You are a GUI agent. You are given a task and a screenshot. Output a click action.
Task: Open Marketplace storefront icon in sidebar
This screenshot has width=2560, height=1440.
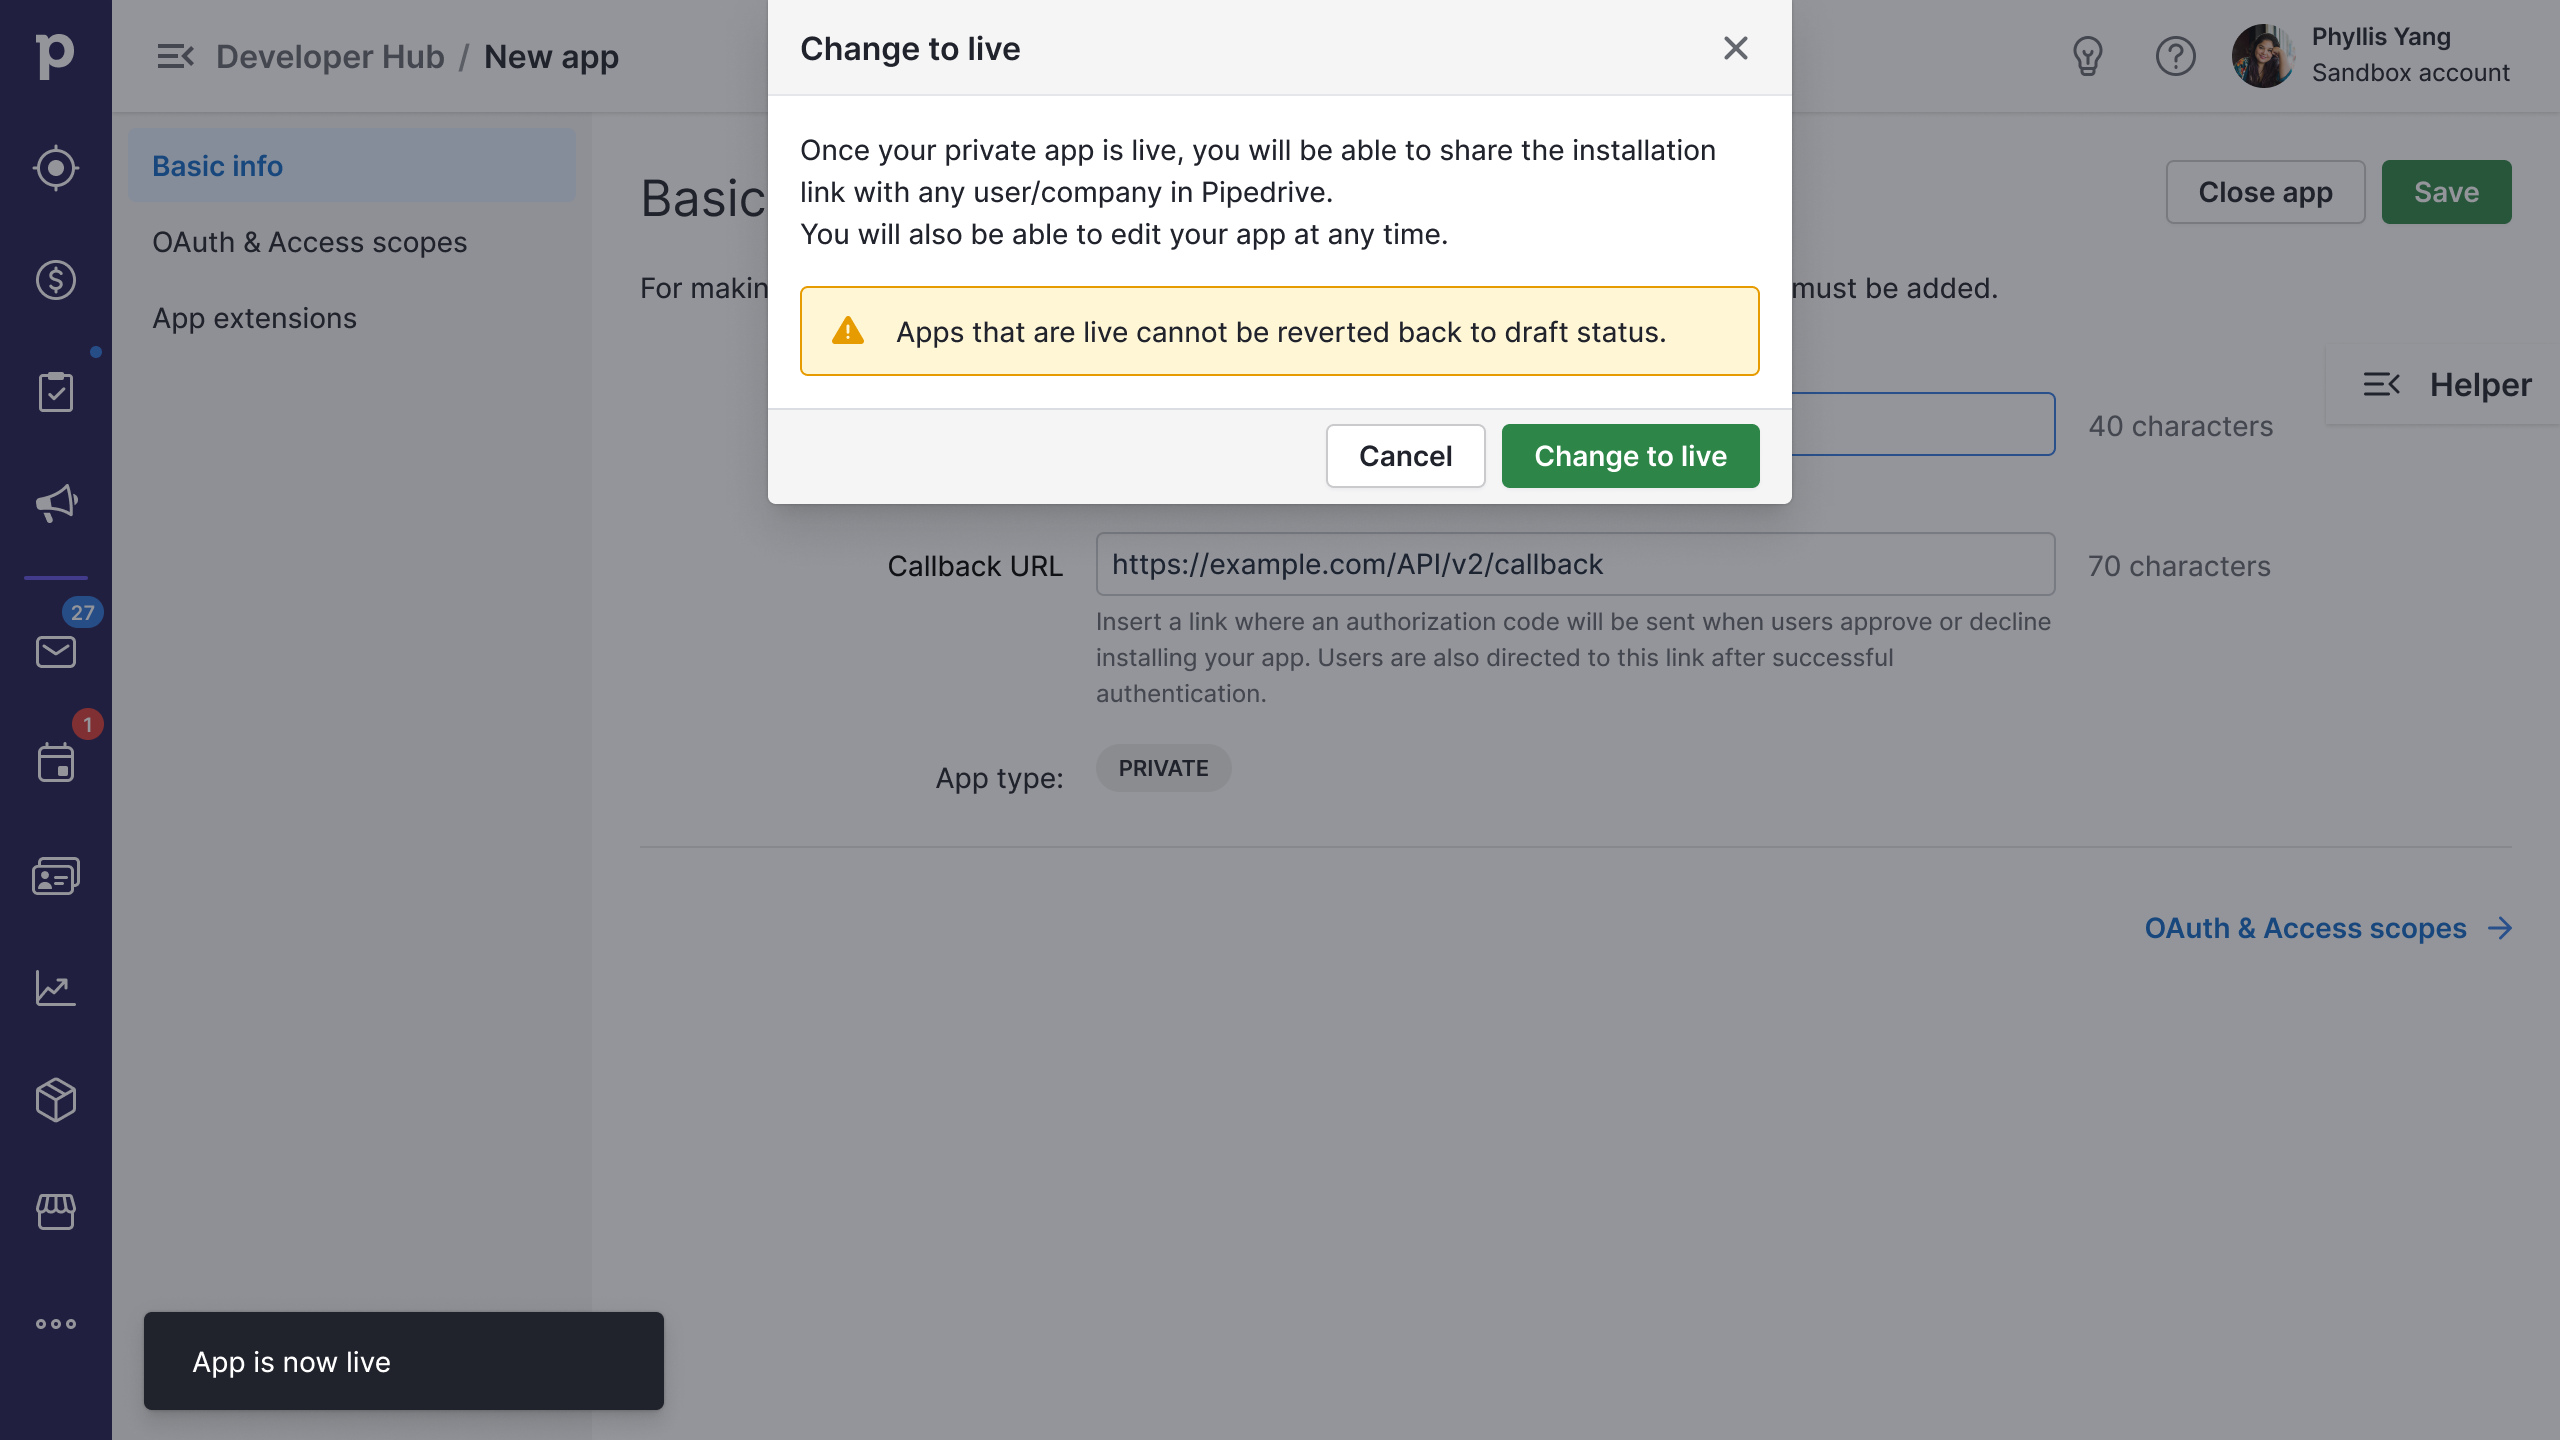click(x=55, y=1211)
